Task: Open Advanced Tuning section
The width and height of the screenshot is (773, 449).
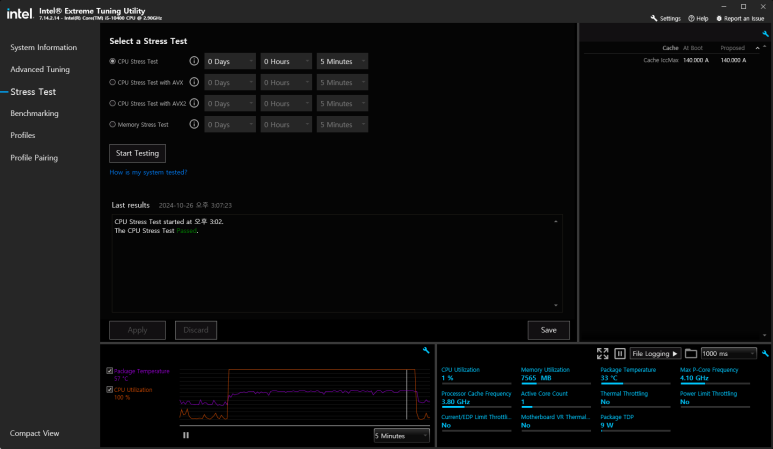Action: coord(40,69)
